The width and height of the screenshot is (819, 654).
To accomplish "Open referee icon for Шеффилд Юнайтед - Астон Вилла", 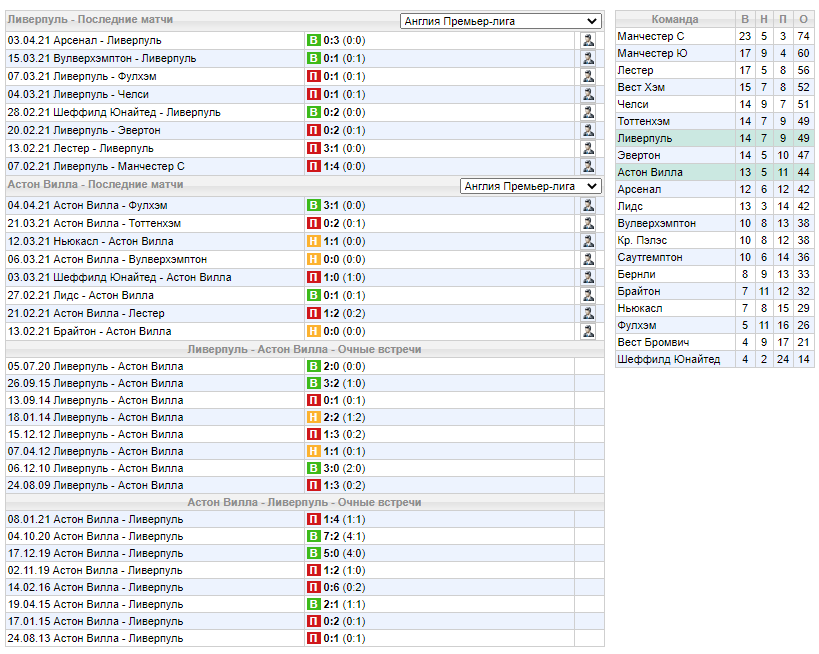I will 588,277.
